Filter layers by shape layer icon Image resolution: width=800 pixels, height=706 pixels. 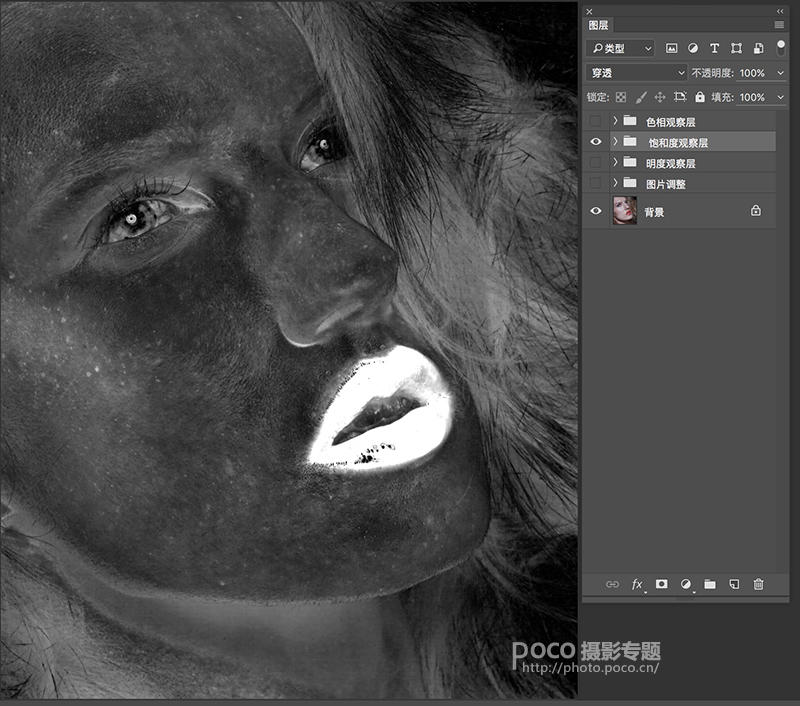tap(736, 48)
